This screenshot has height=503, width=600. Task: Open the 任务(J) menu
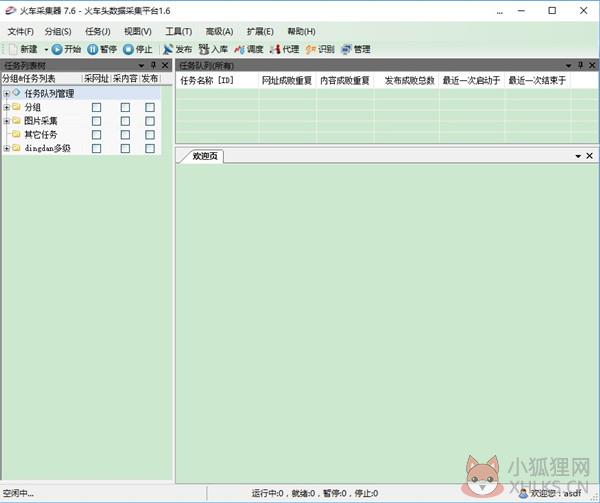click(x=98, y=31)
